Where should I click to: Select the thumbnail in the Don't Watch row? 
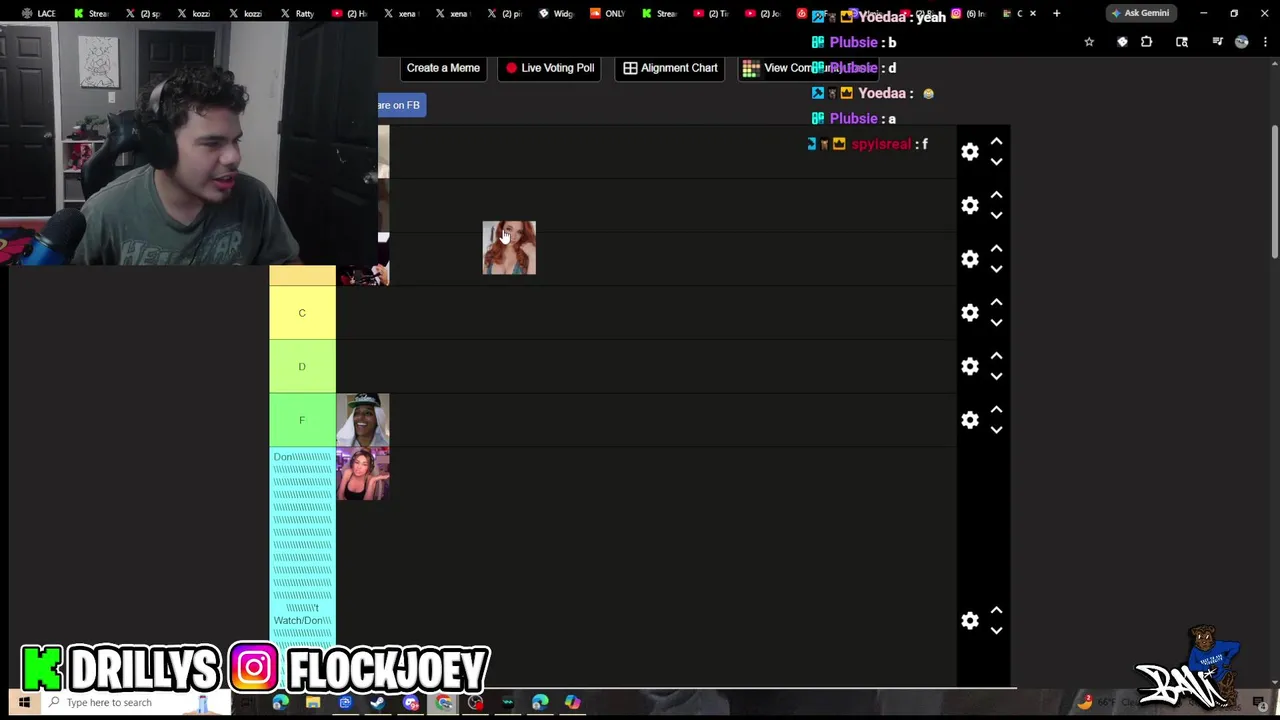click(362, 474)
